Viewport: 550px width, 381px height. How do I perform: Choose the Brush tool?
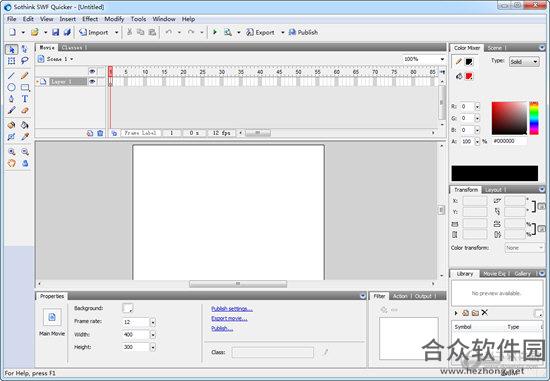pos(12,111)
